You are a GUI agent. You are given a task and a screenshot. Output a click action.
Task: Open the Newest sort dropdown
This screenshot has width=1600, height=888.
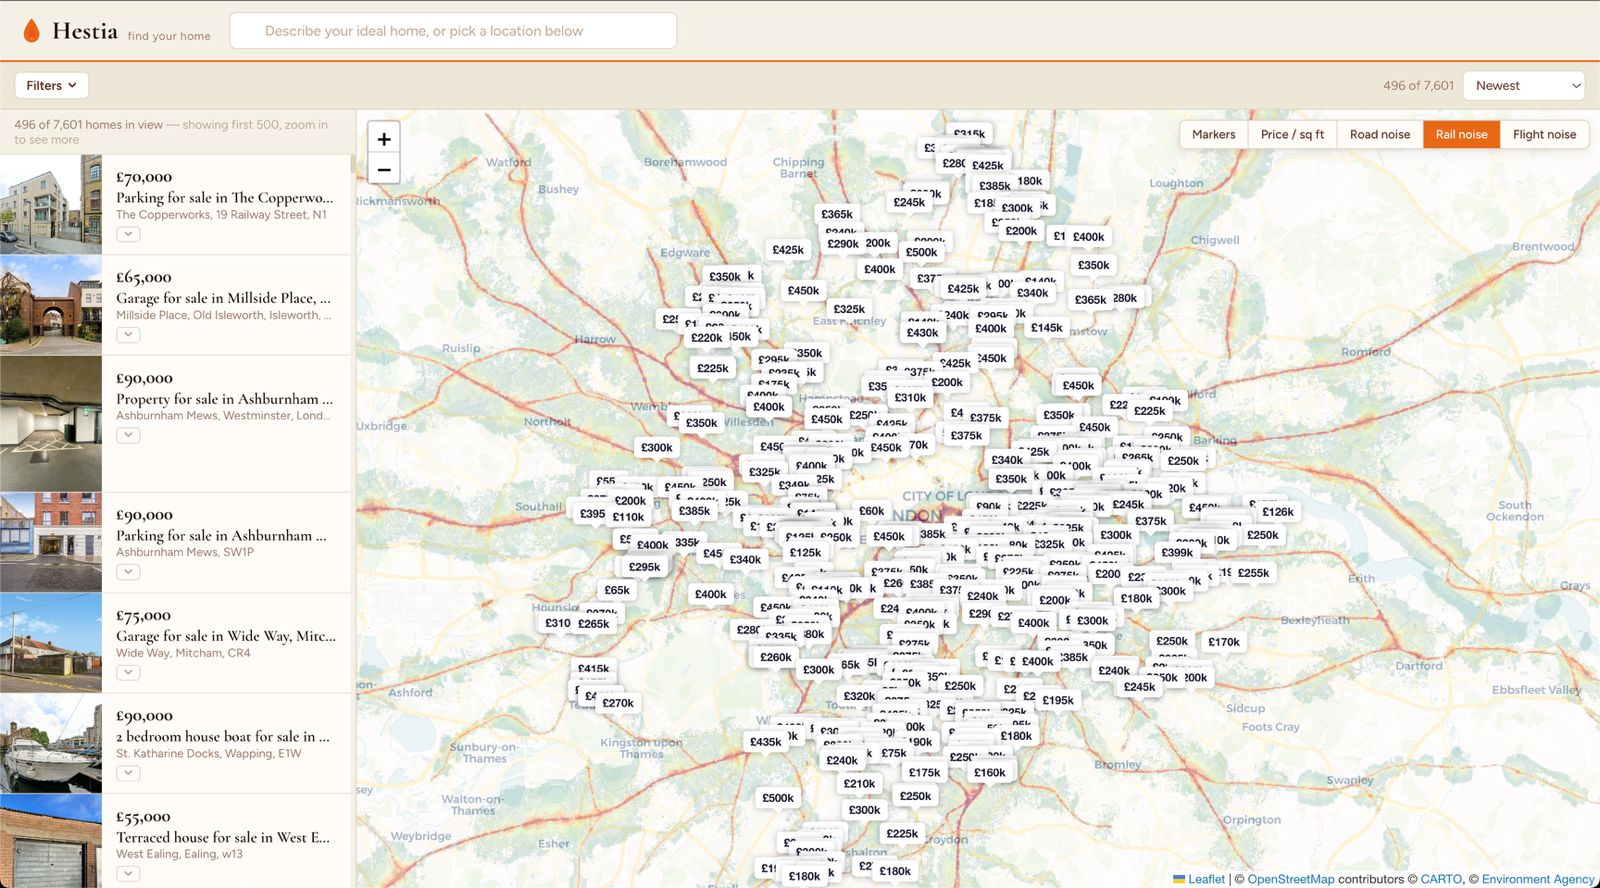point(1524,86)
